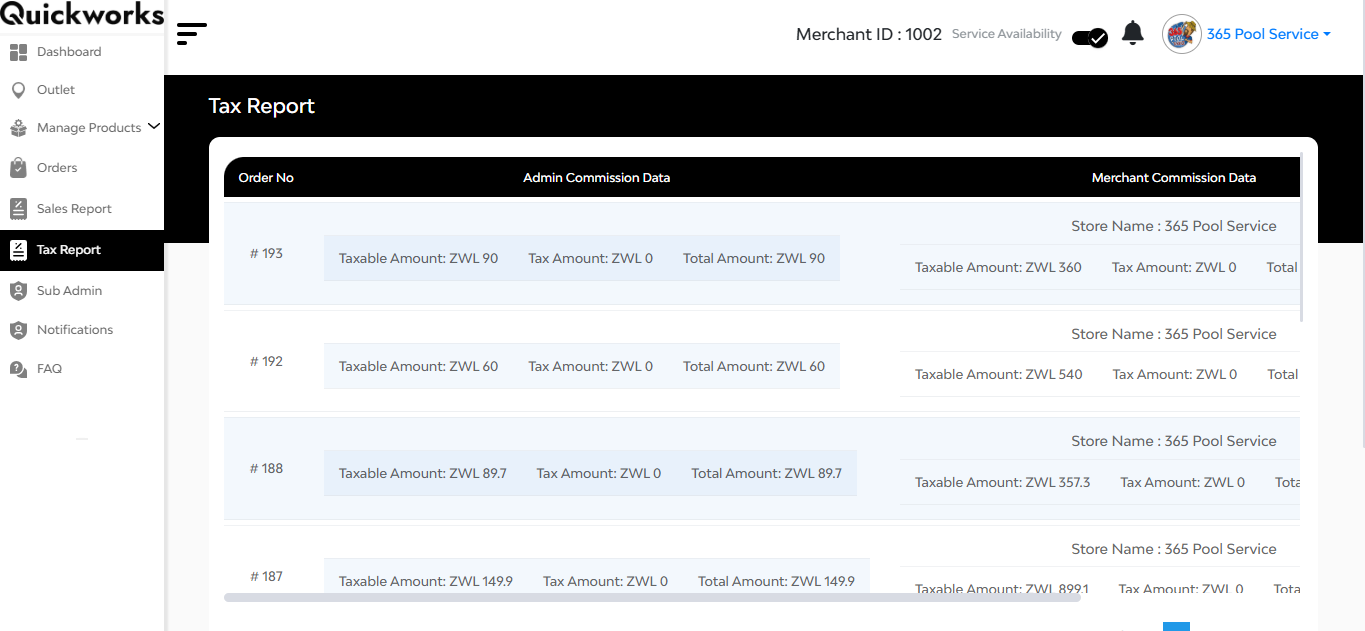
Task: Open Sub Admin section
Action: click(69, 291)
